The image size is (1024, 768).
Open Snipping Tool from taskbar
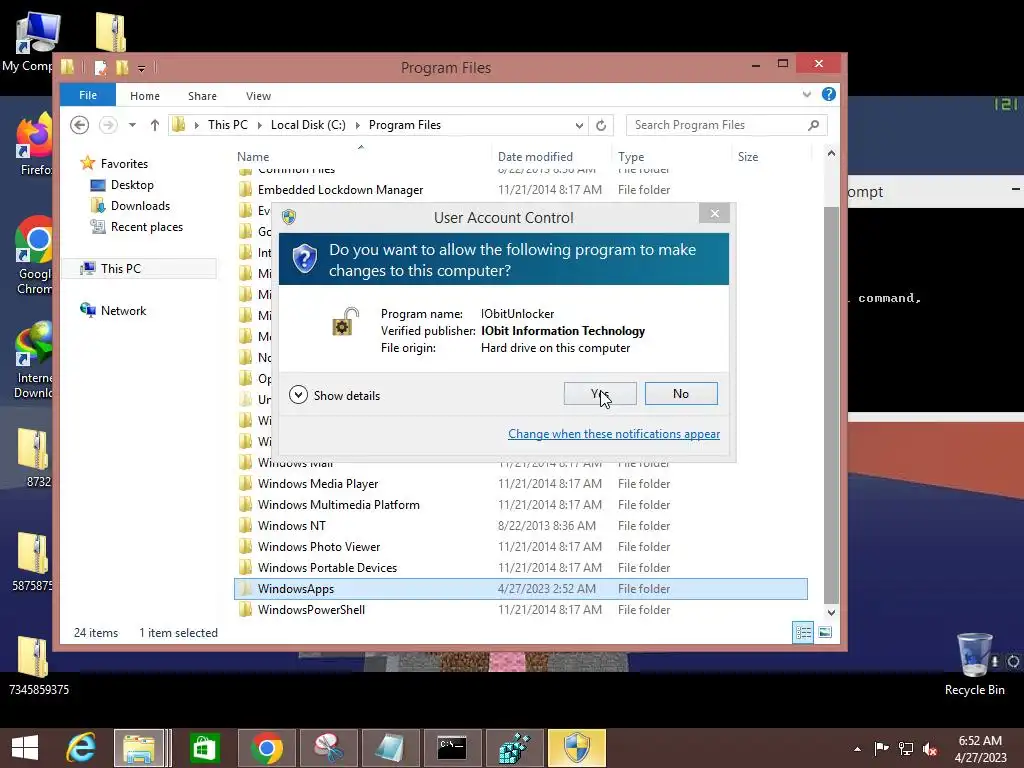(328, 748)
